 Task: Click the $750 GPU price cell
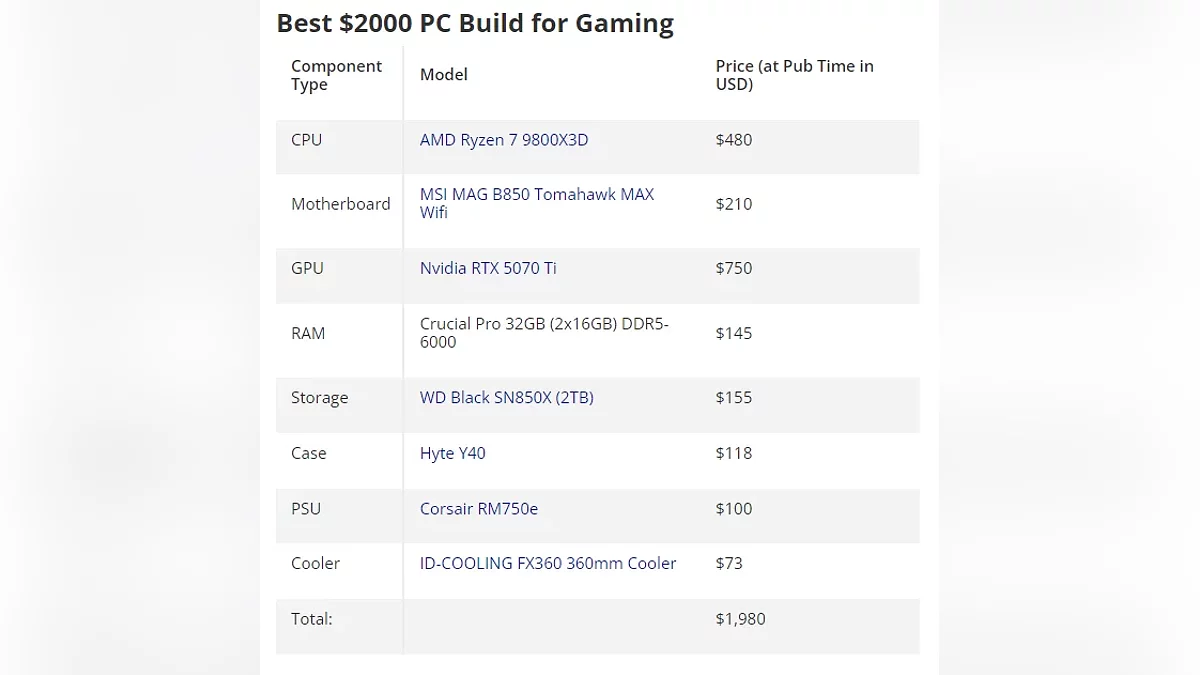pos(734,268)
